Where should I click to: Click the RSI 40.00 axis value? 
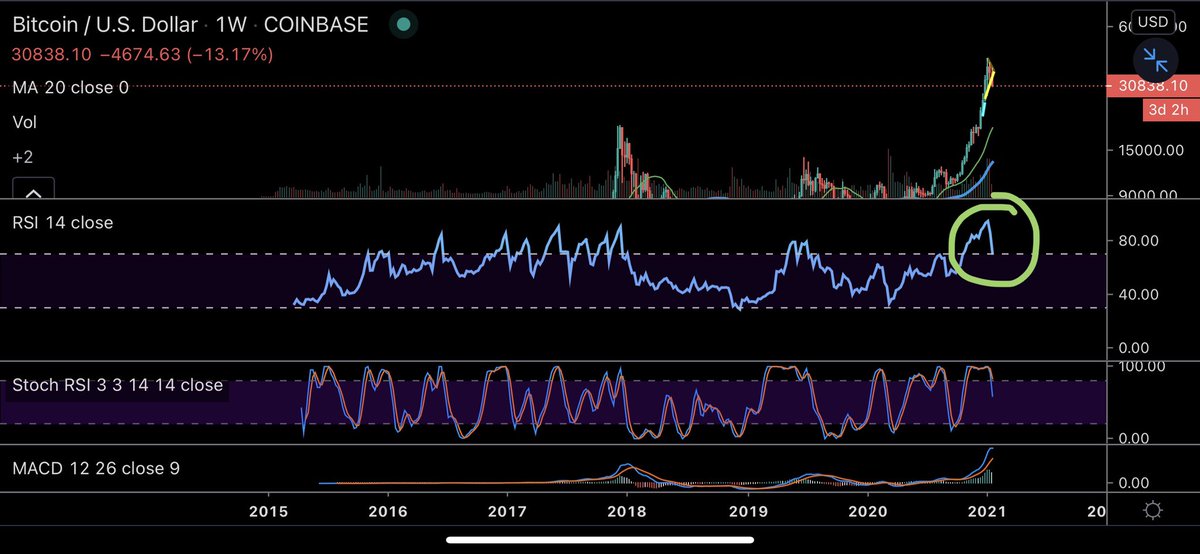pyautogui.click(x=1139, y=295)
